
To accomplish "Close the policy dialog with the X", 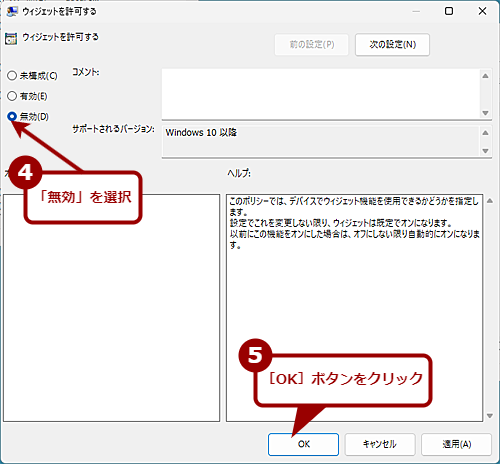I will (482, 11).
